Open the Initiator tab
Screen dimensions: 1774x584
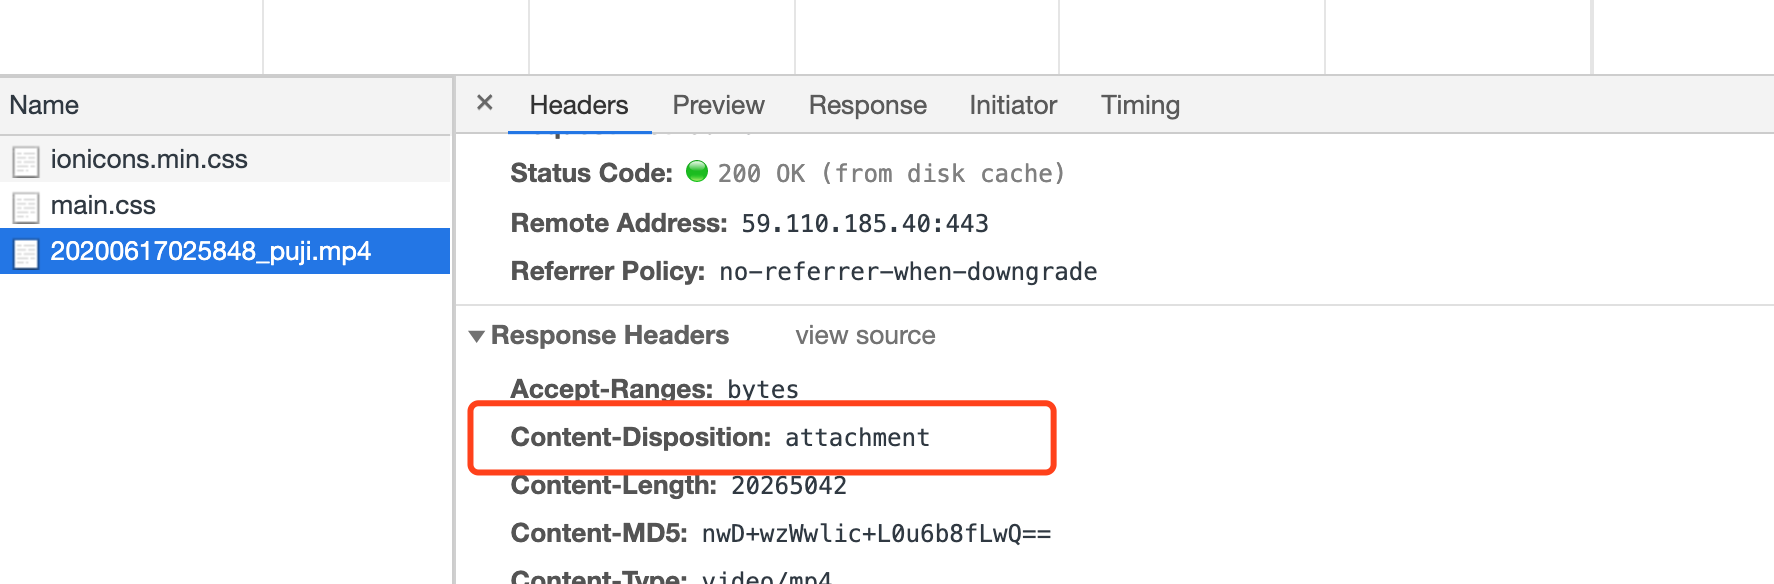point(1013,105)
